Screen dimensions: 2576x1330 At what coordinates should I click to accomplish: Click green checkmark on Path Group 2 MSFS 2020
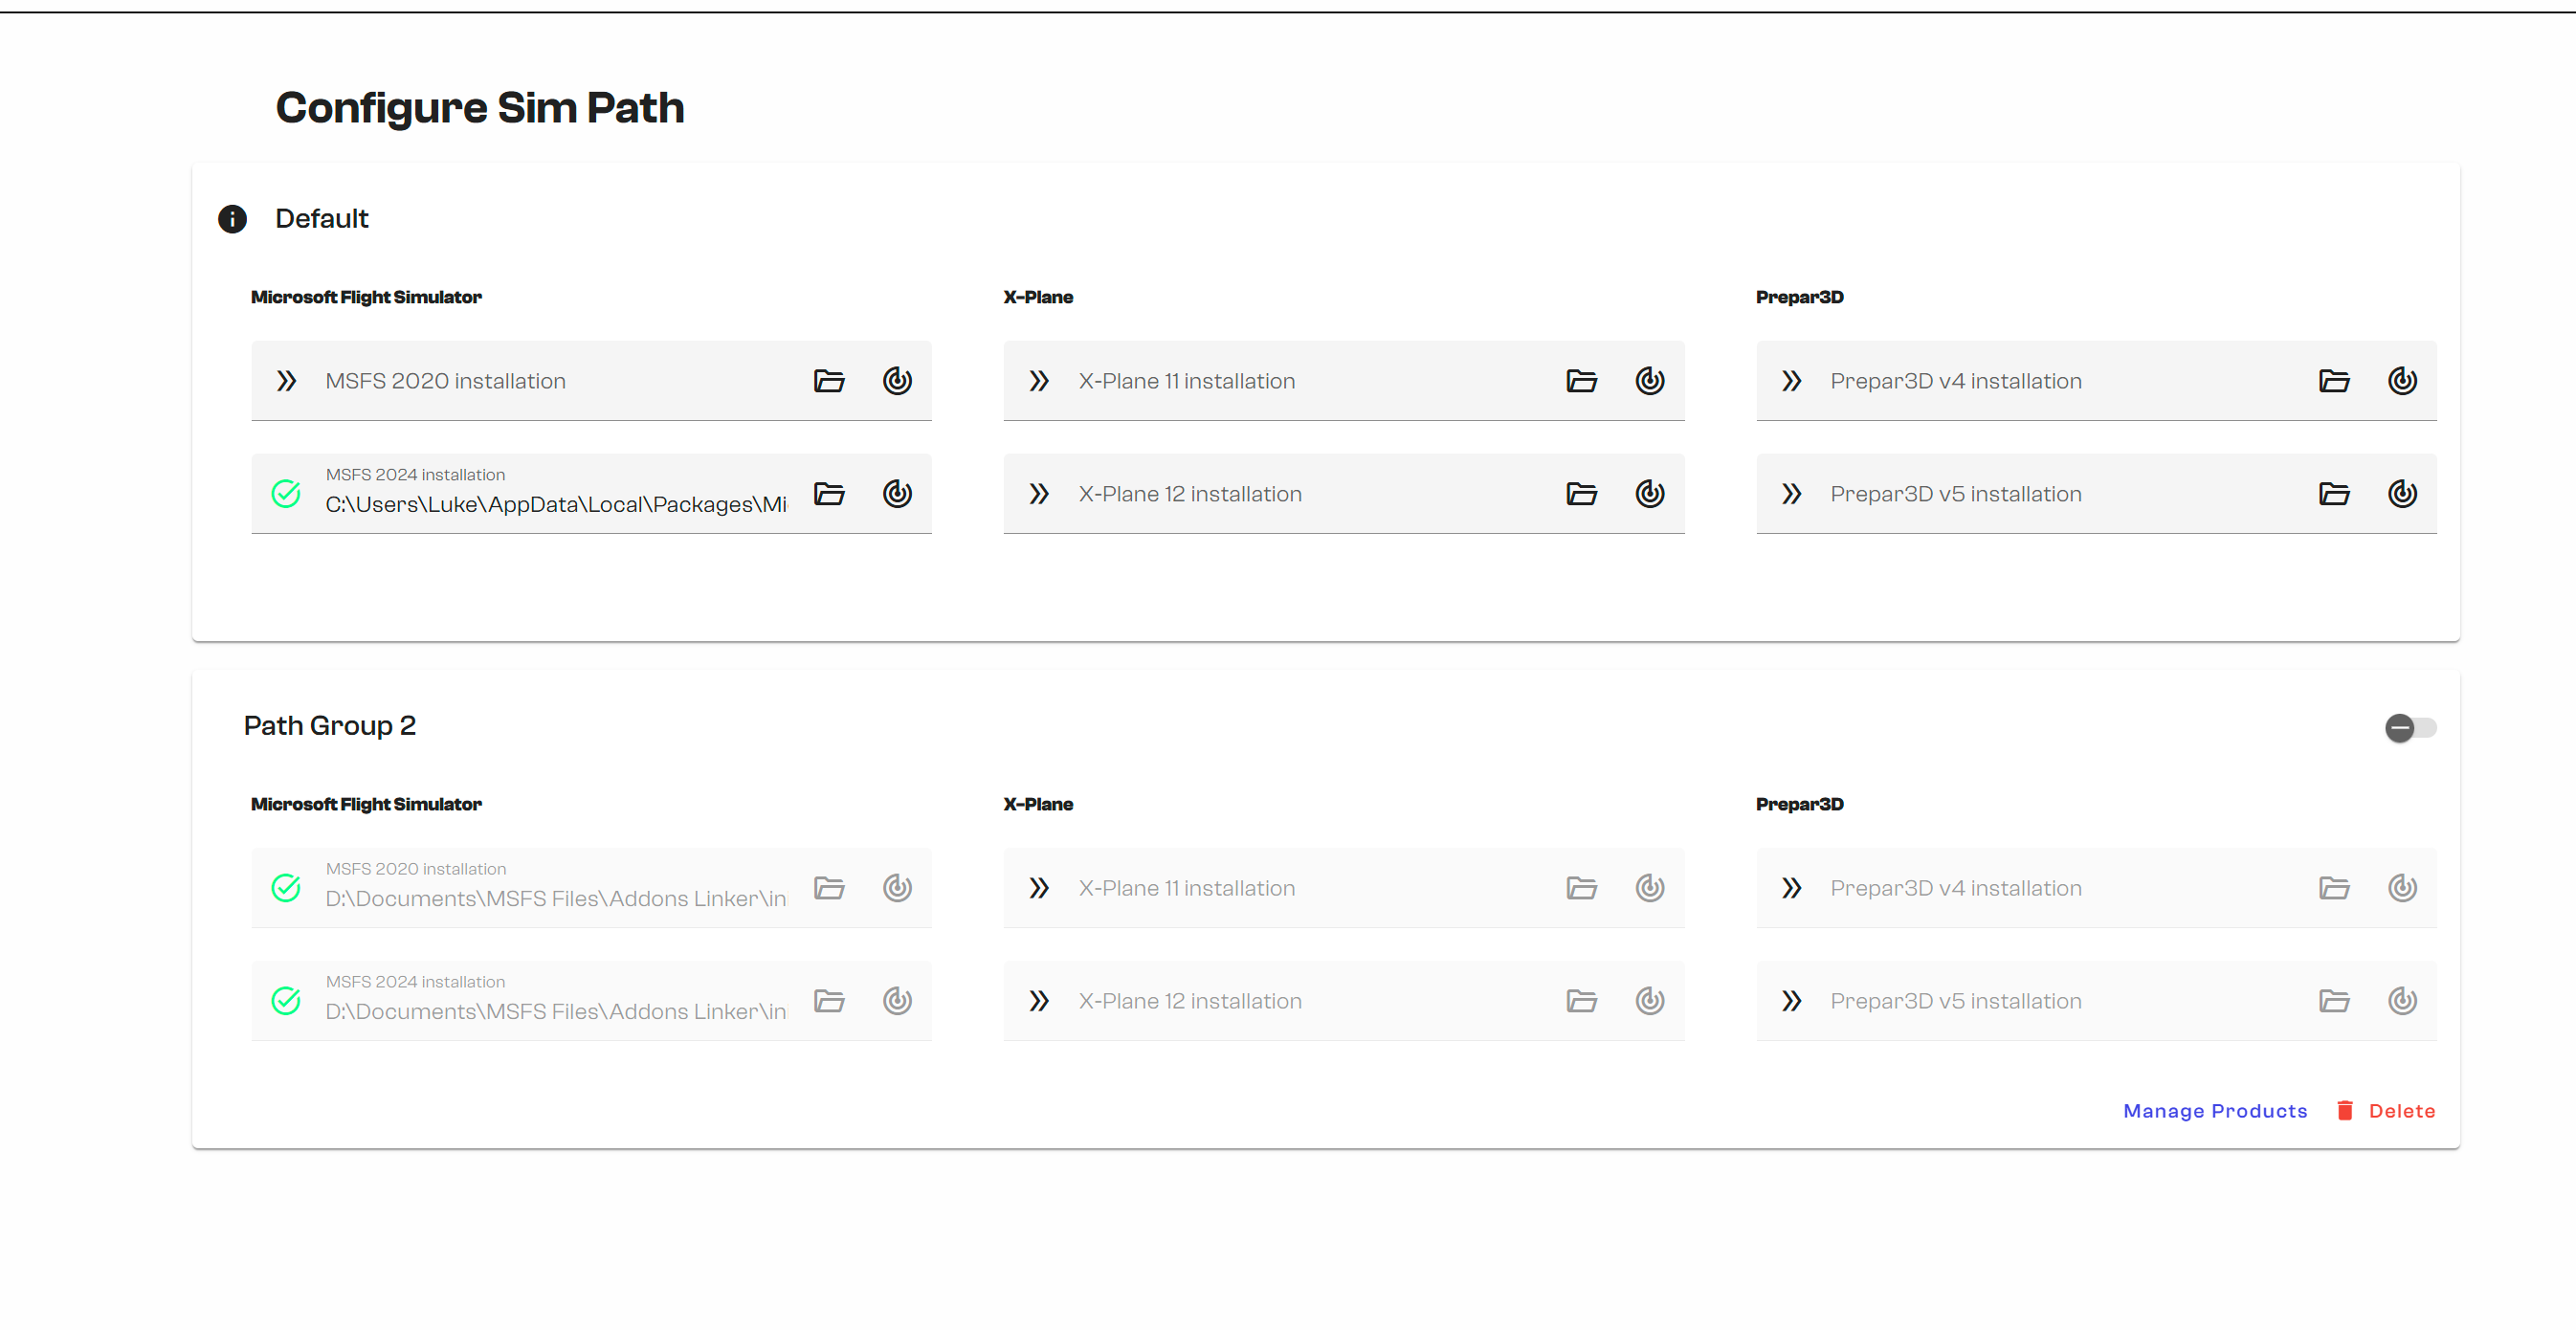(286, 888)
